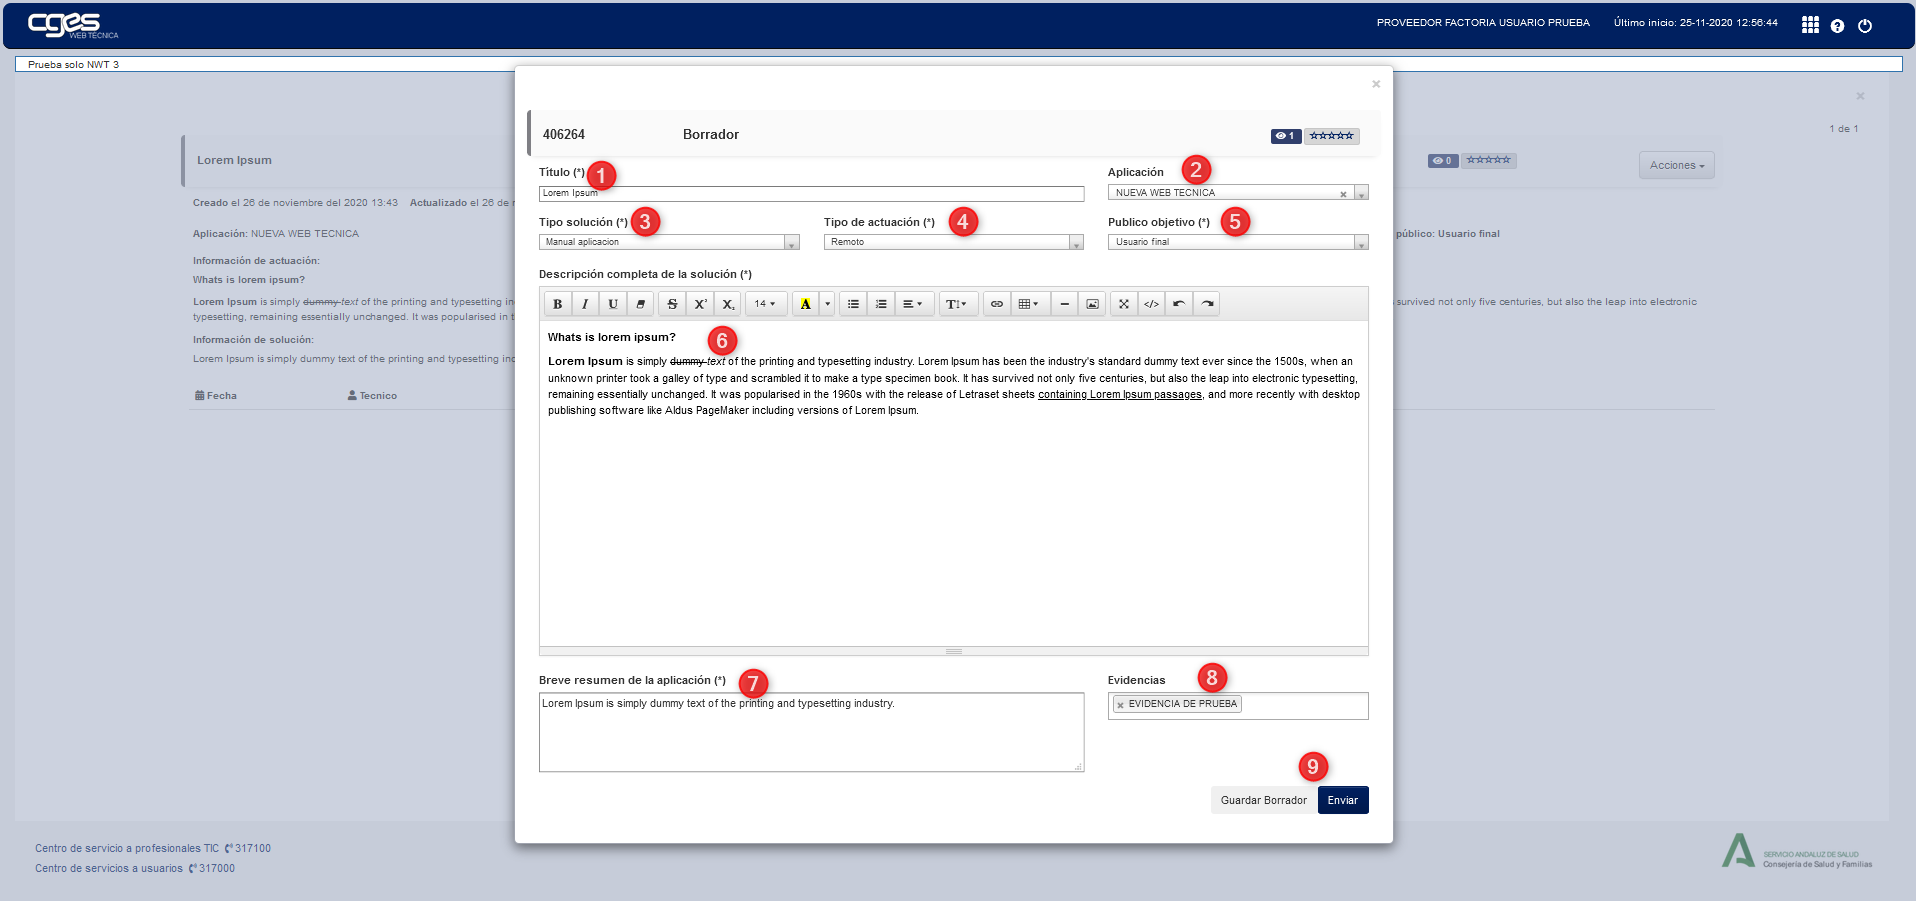Click the star rating in the modal header
1916x901 pixels.
pyautogui.click(x=1331, y=136)
